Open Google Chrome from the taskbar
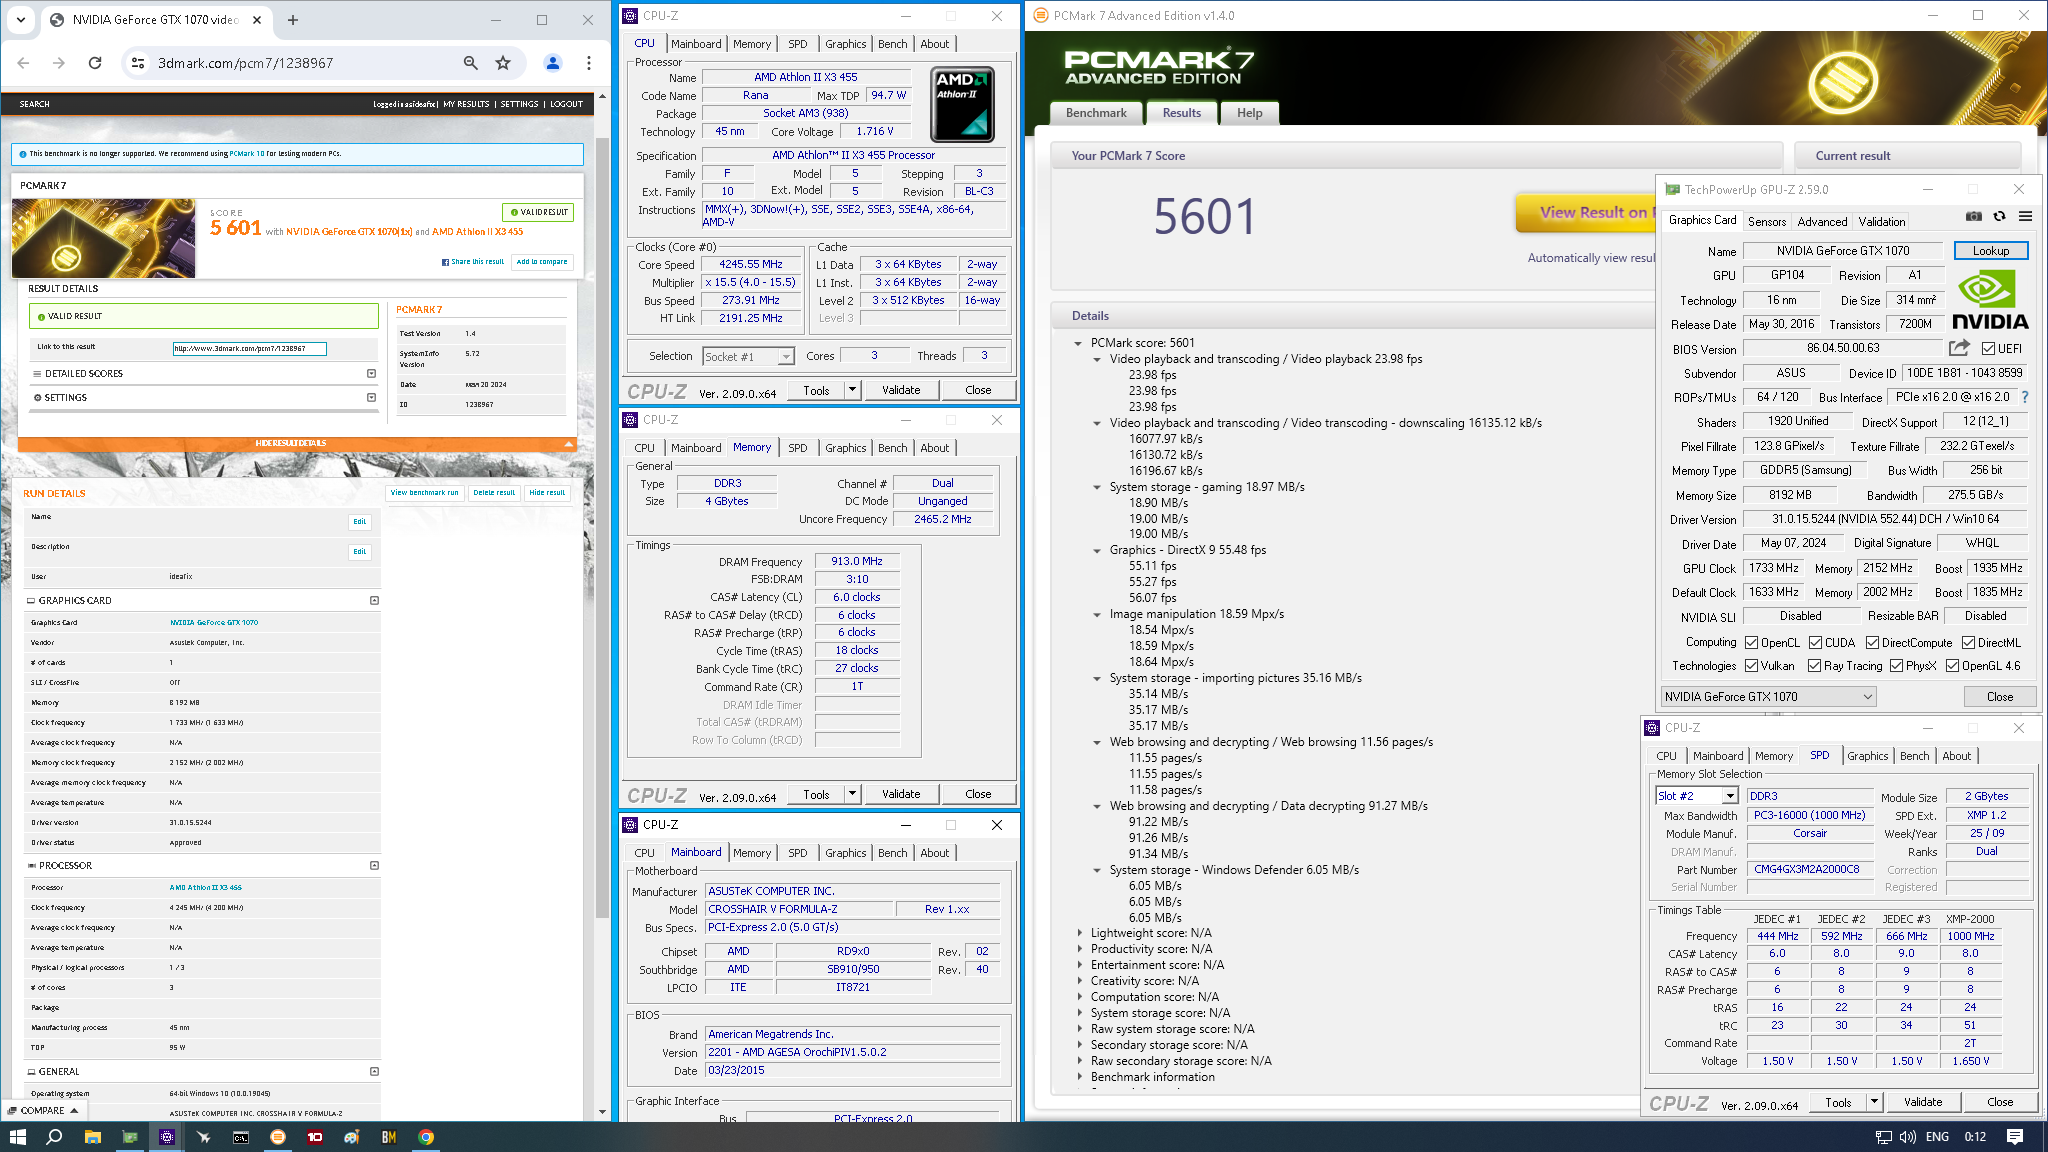Screen dimensions: 2048x1152 pyautogui.click(x=426, y=1137)
